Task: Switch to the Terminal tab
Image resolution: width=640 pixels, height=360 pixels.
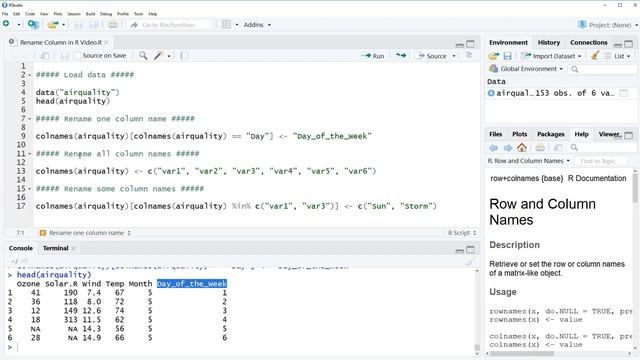Action: pyautogui.click(x=56, y=248)
